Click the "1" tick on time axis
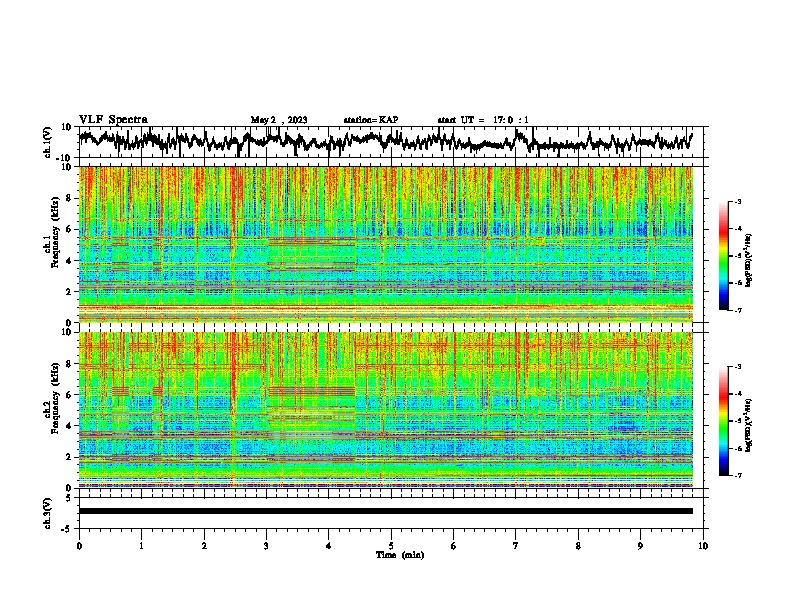This screenshot has width=792, height=612. point(141,546)
